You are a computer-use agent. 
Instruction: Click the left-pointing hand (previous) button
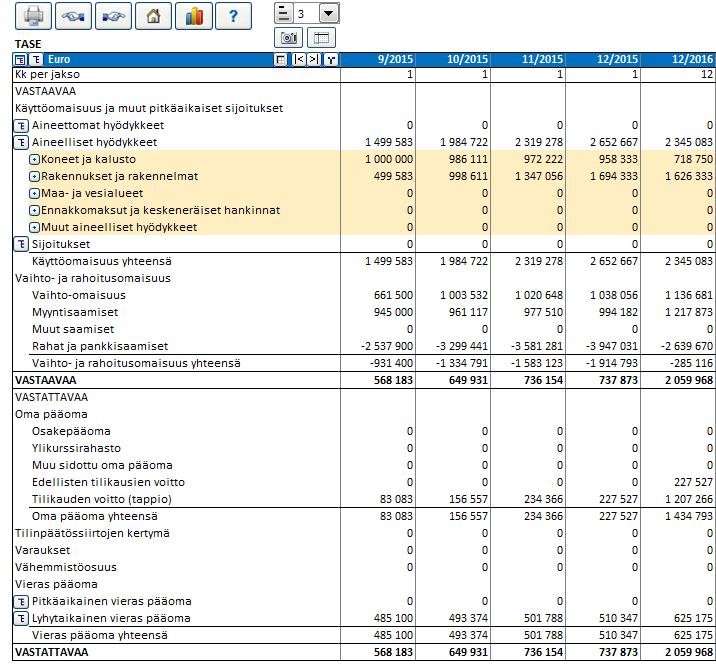click(74, 16)
